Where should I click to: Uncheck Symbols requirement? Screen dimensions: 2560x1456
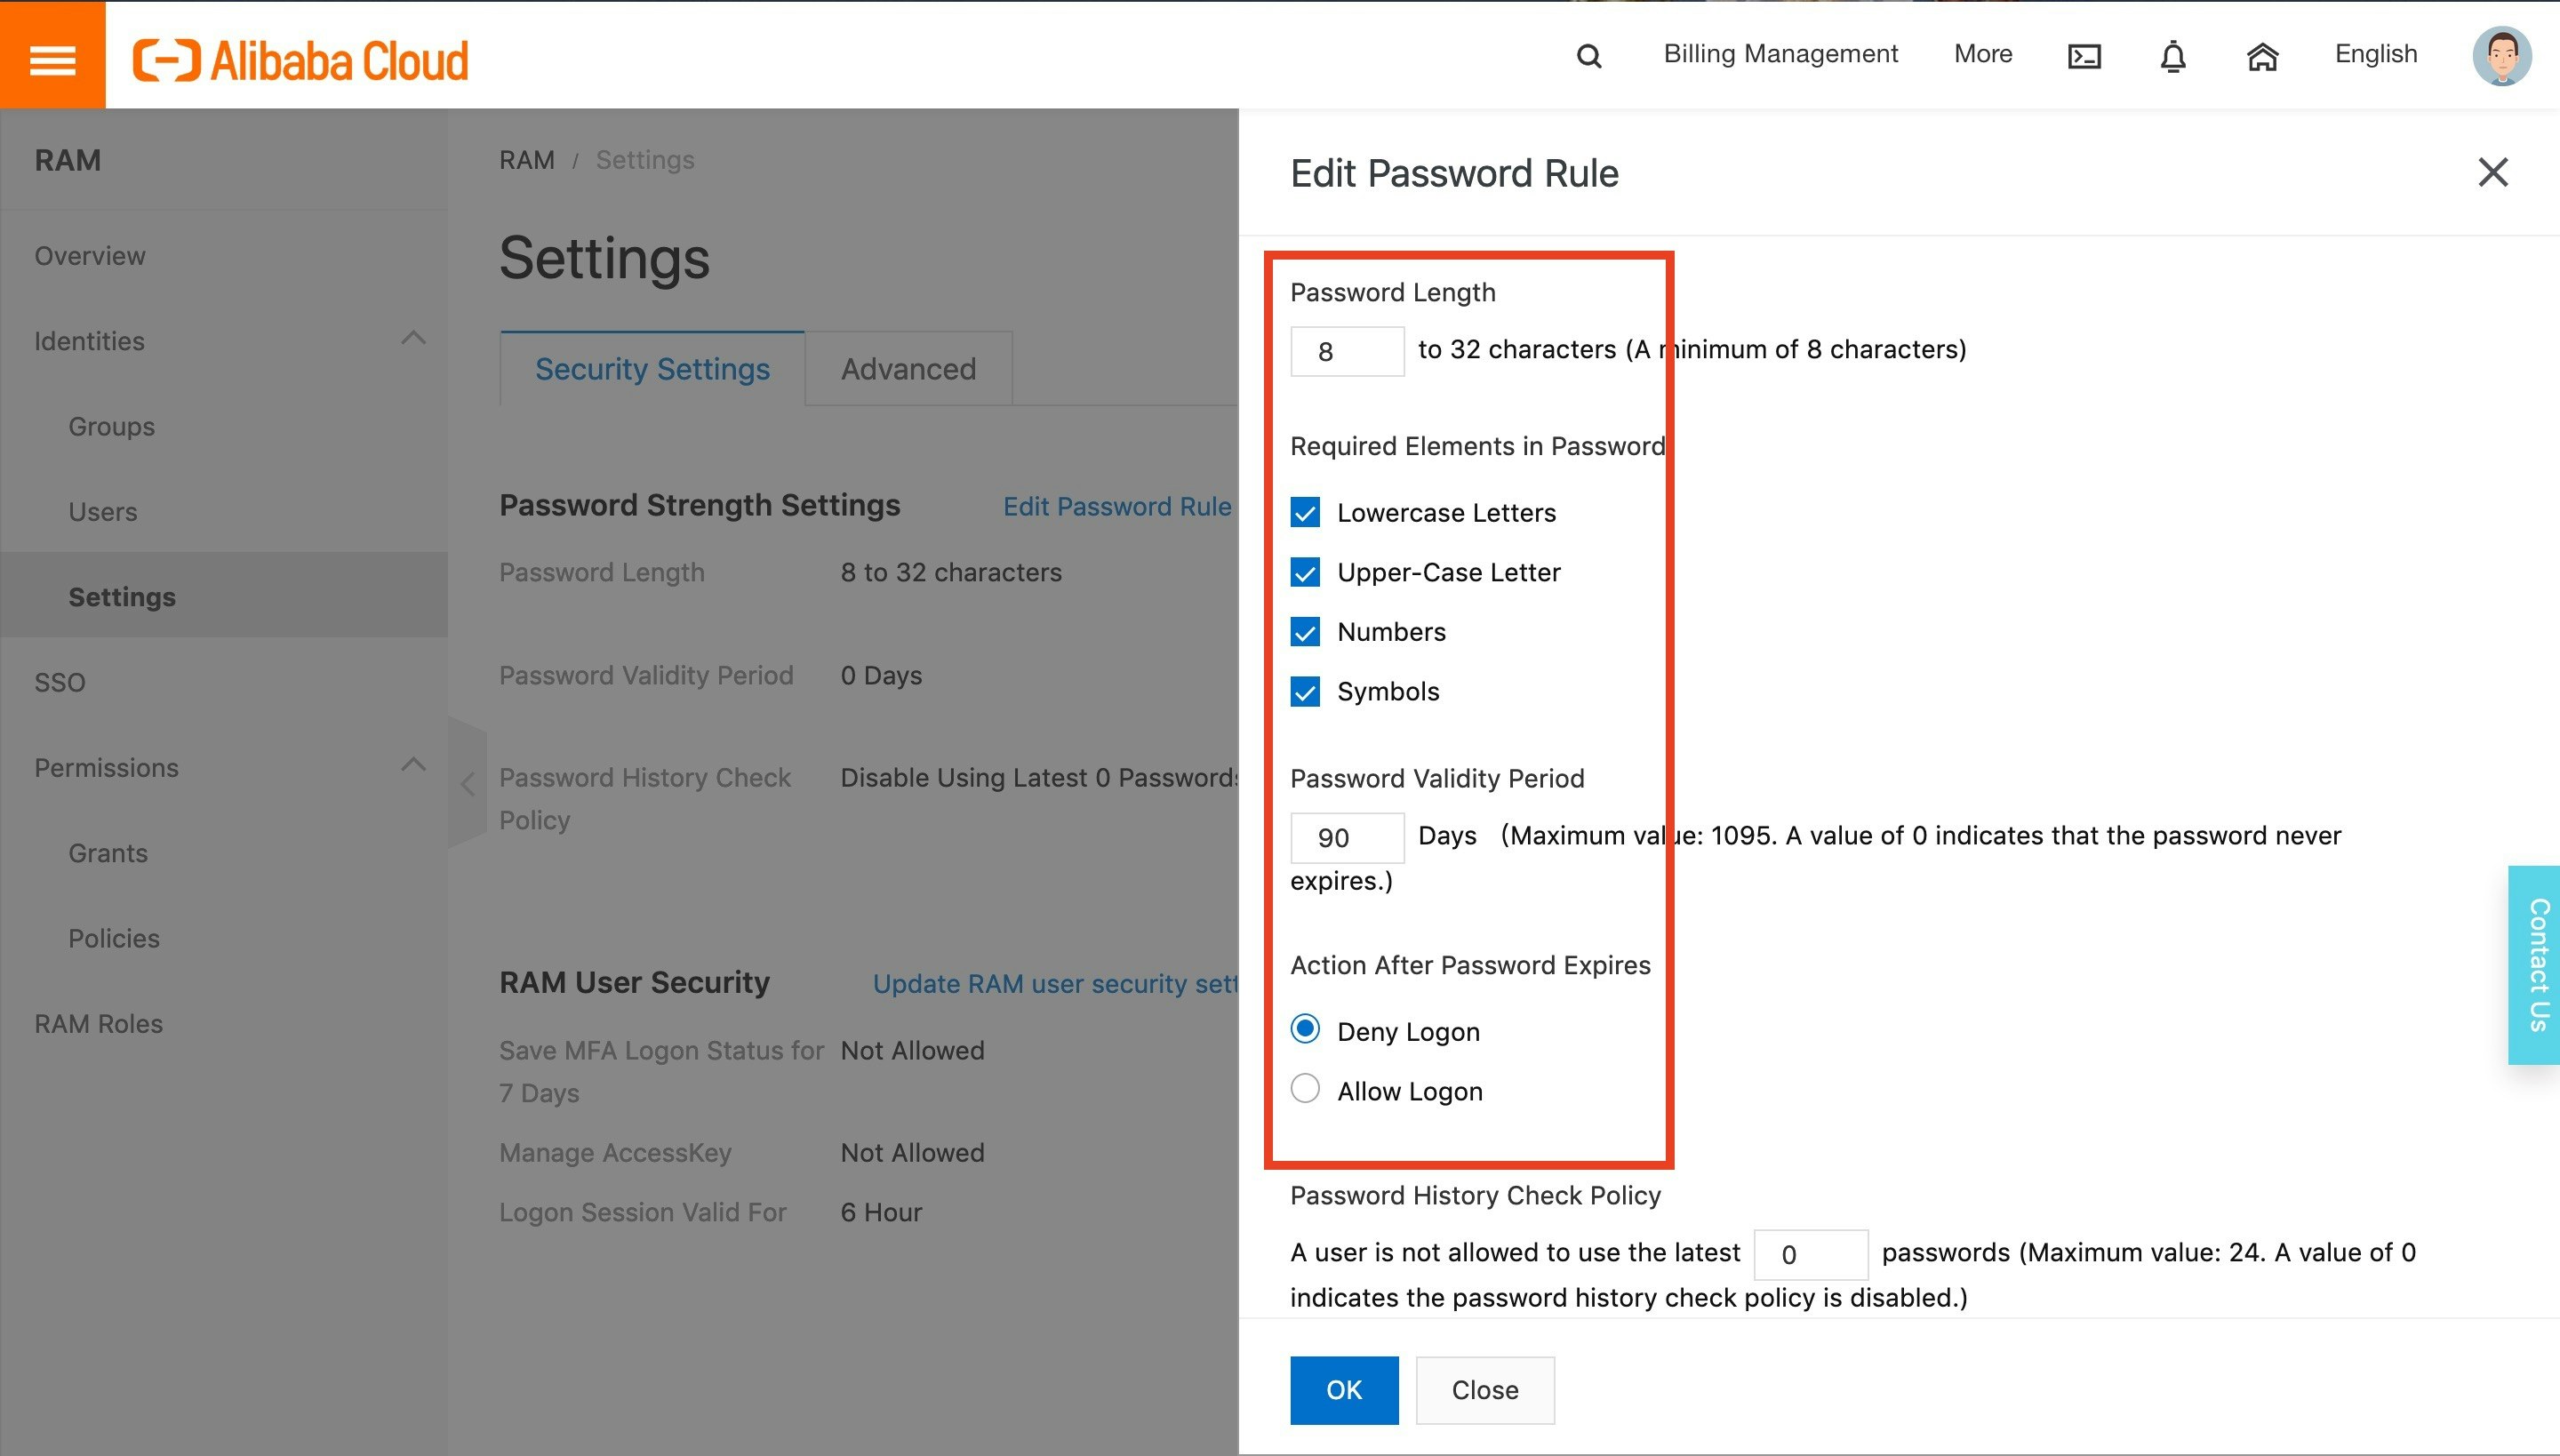pos(1305,692)
